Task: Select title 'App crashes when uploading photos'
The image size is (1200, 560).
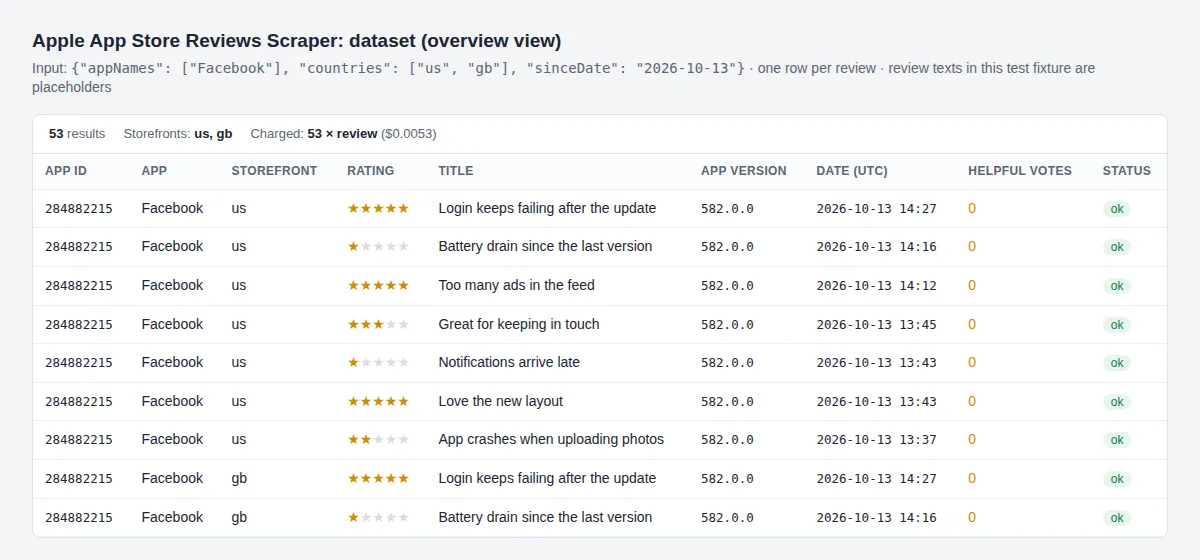Action: (x=551, y=439)
